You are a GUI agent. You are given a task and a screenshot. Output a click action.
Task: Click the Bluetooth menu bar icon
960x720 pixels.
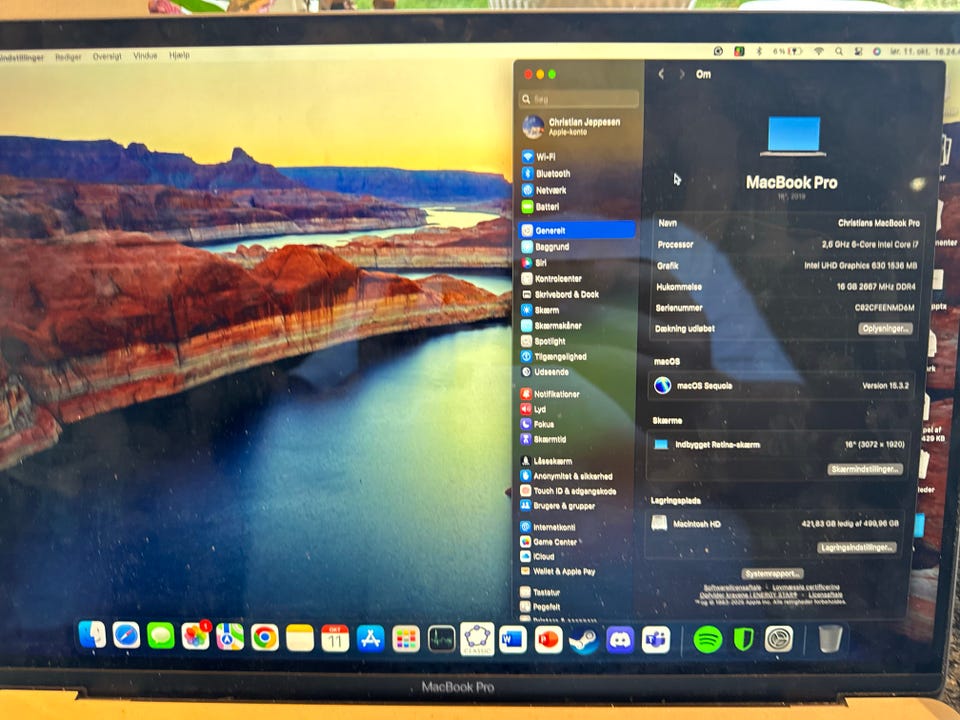click(759, 51)
